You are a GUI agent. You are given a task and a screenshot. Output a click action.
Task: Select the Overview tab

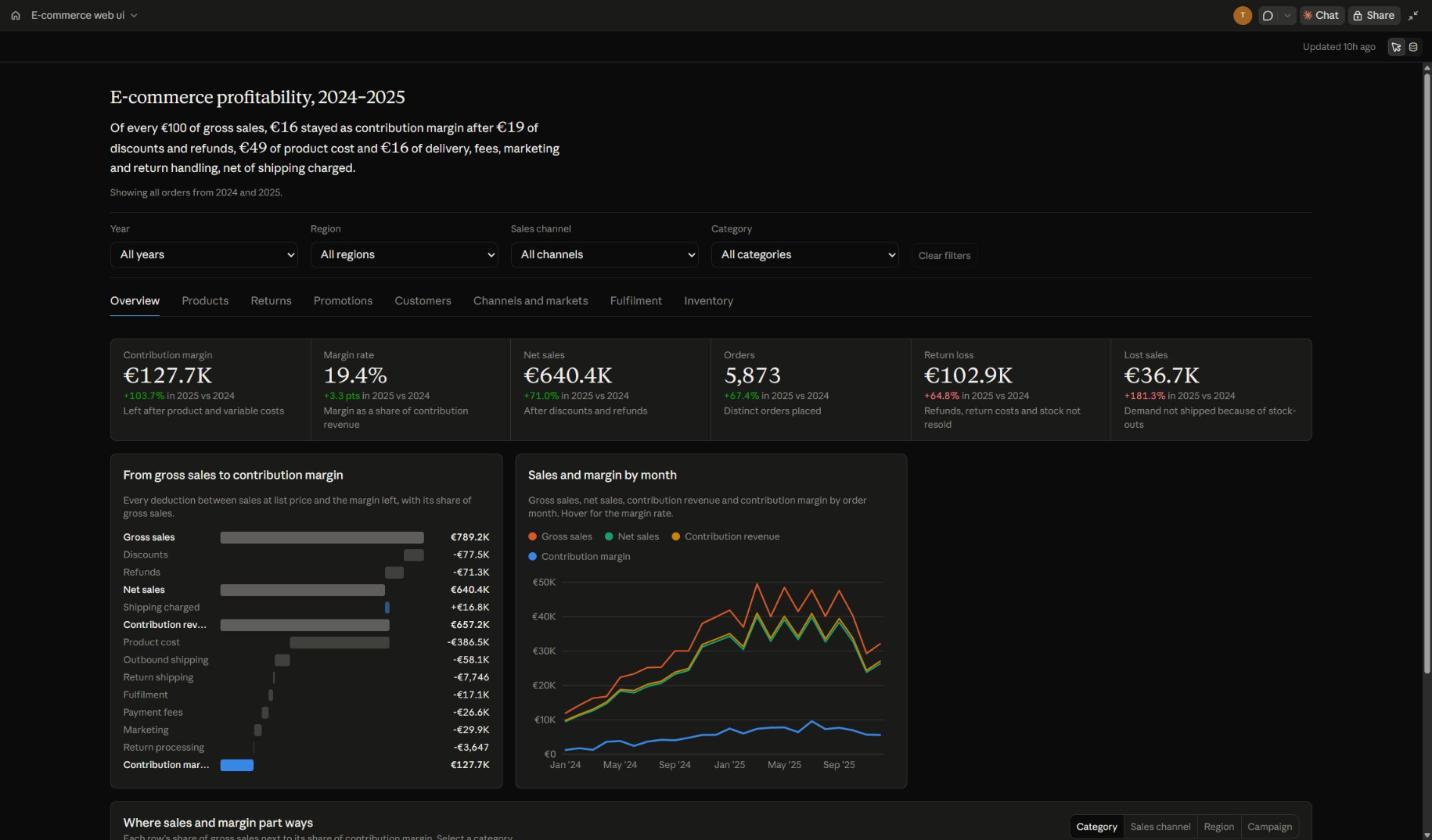[x=135, y=301]
